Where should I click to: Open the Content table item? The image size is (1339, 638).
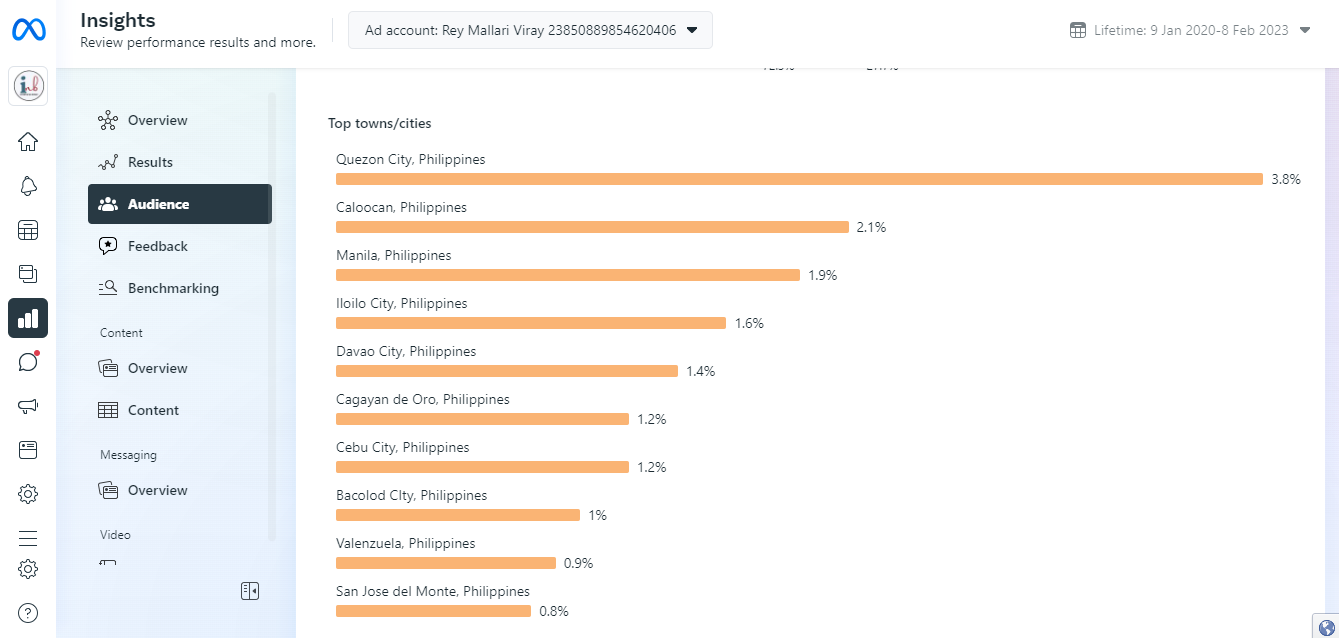point(152,410)
